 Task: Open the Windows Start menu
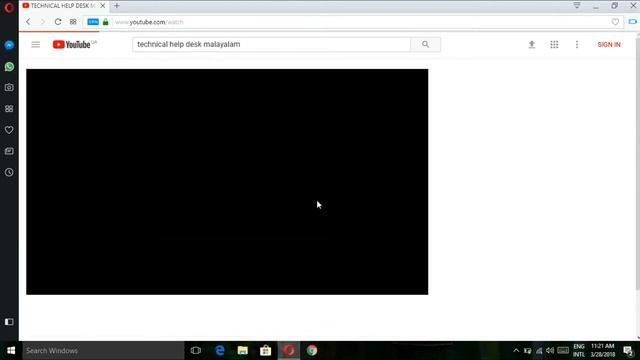coord(11,351)
